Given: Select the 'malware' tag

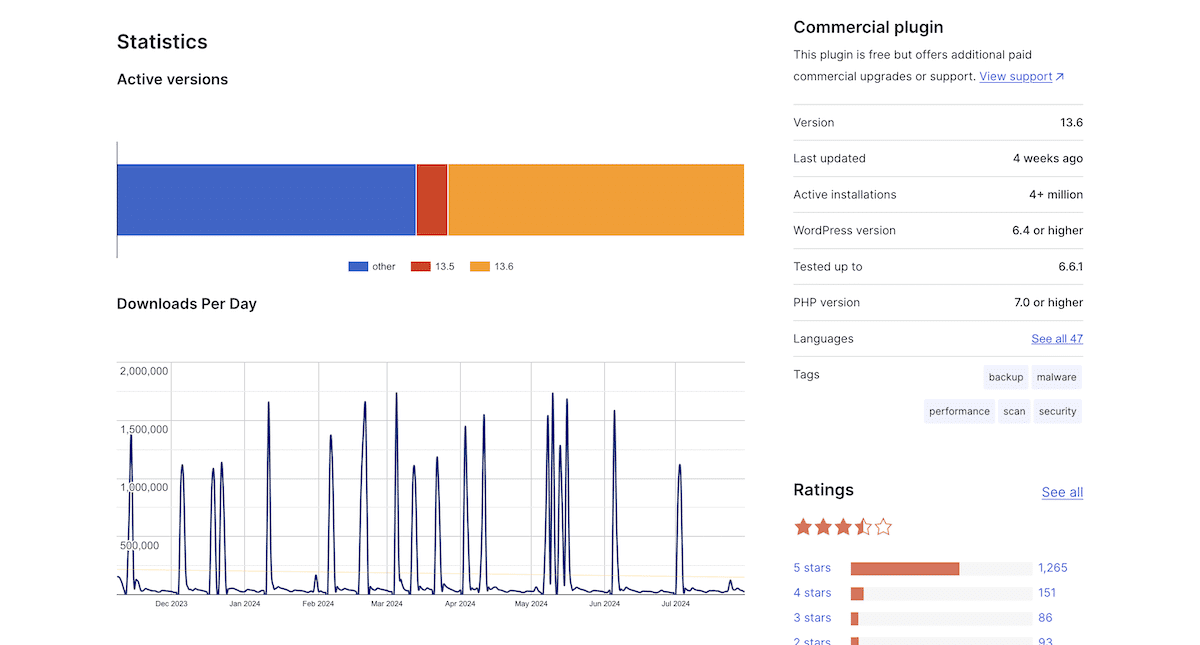Looking at the screenshot, I should 1056,376.
